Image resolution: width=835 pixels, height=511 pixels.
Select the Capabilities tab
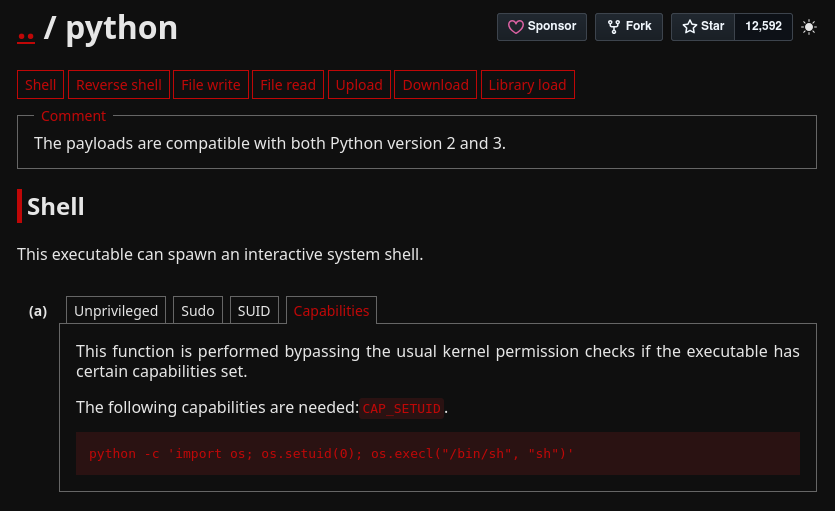coord(331,311)
